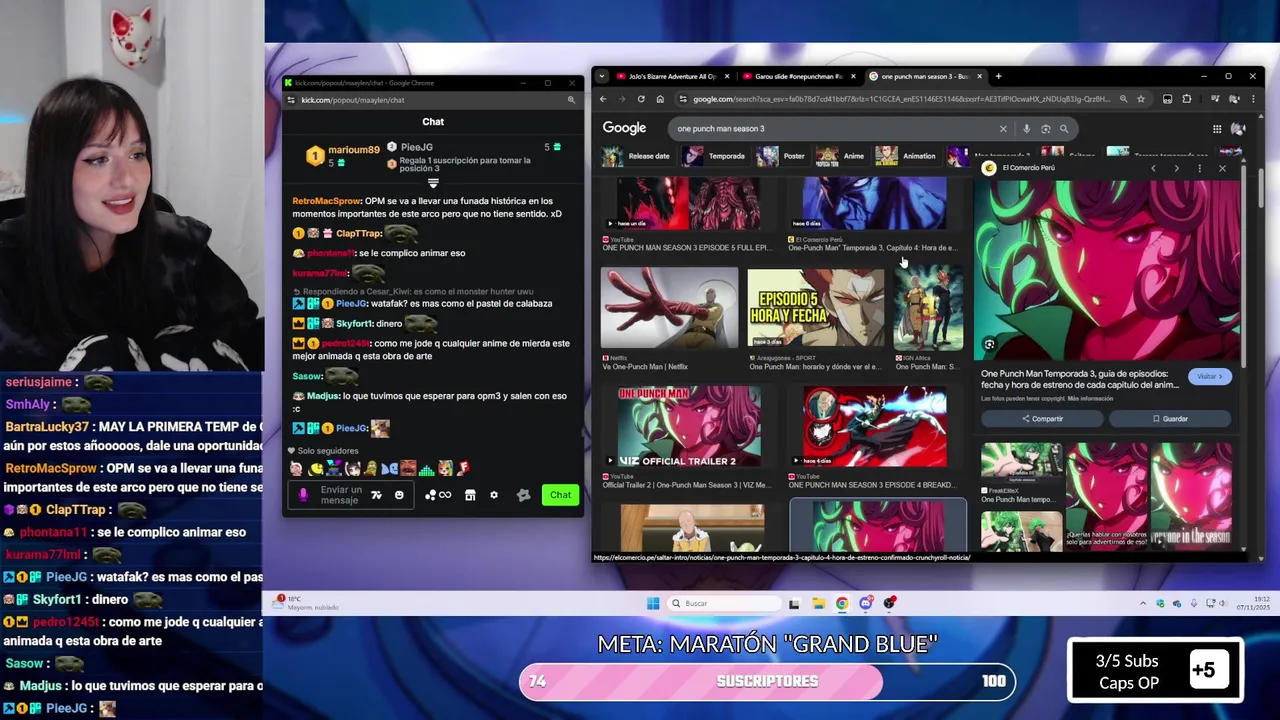
Task: Click the Chrome address bar URL
Action: click(901, 99)
